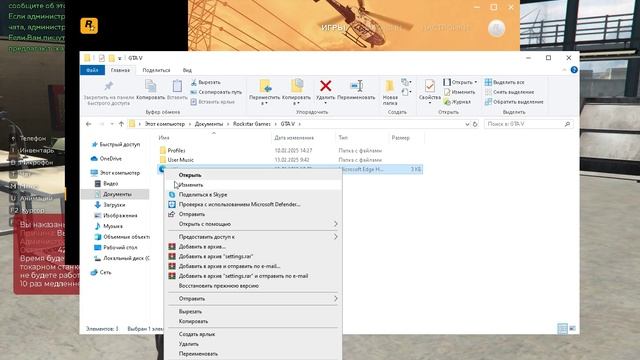640x360 pixels.
Task: Click Этот компьютер in address path
Action: [x=165, y=124]
